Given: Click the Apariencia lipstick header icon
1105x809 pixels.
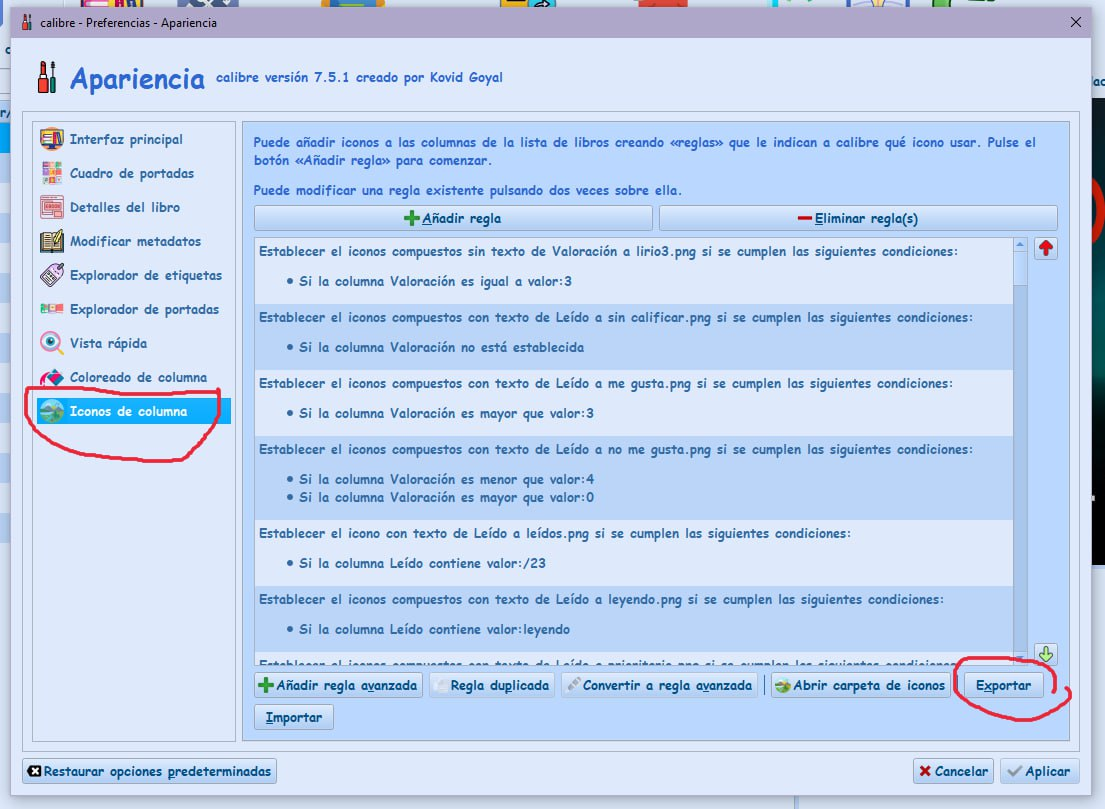Looking at the screenshot, I should pos(47,78).
